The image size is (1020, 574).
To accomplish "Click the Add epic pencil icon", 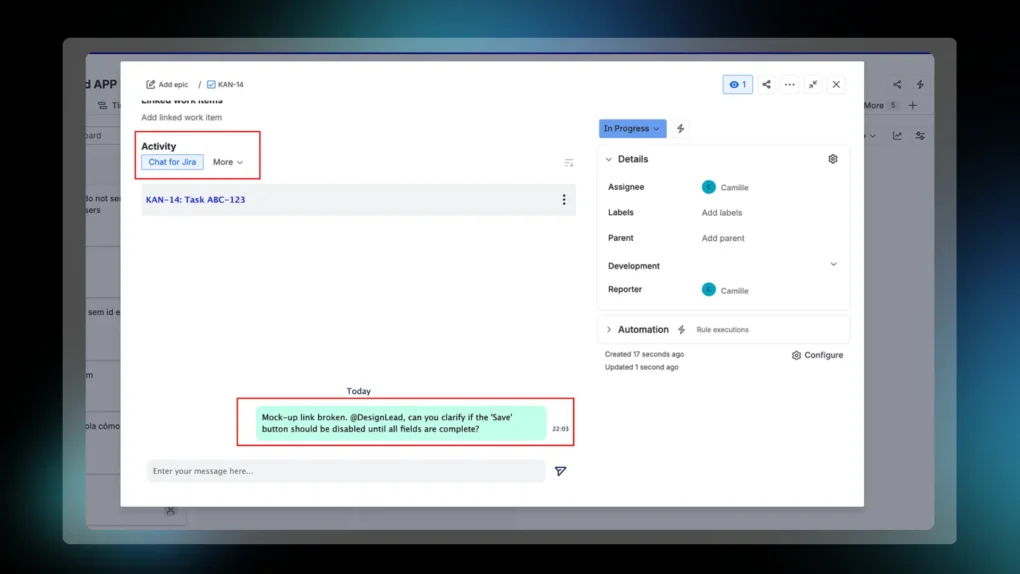I will click(x=151, y=85).
